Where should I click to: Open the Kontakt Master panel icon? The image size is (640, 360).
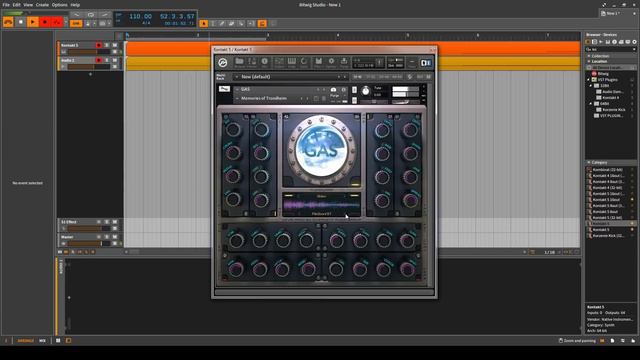(x=252, y=62)
